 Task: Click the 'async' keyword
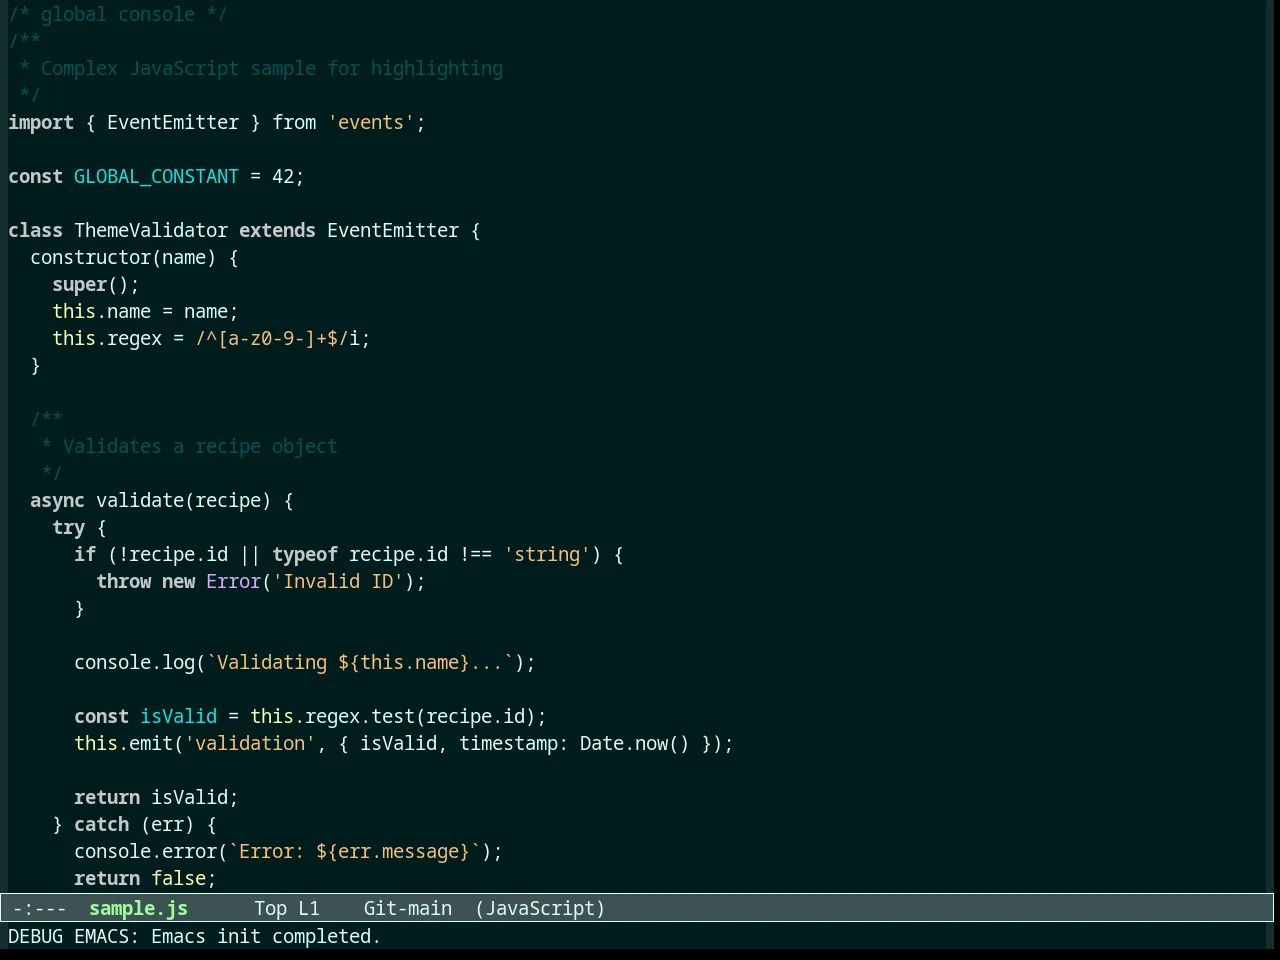point(57,500)
